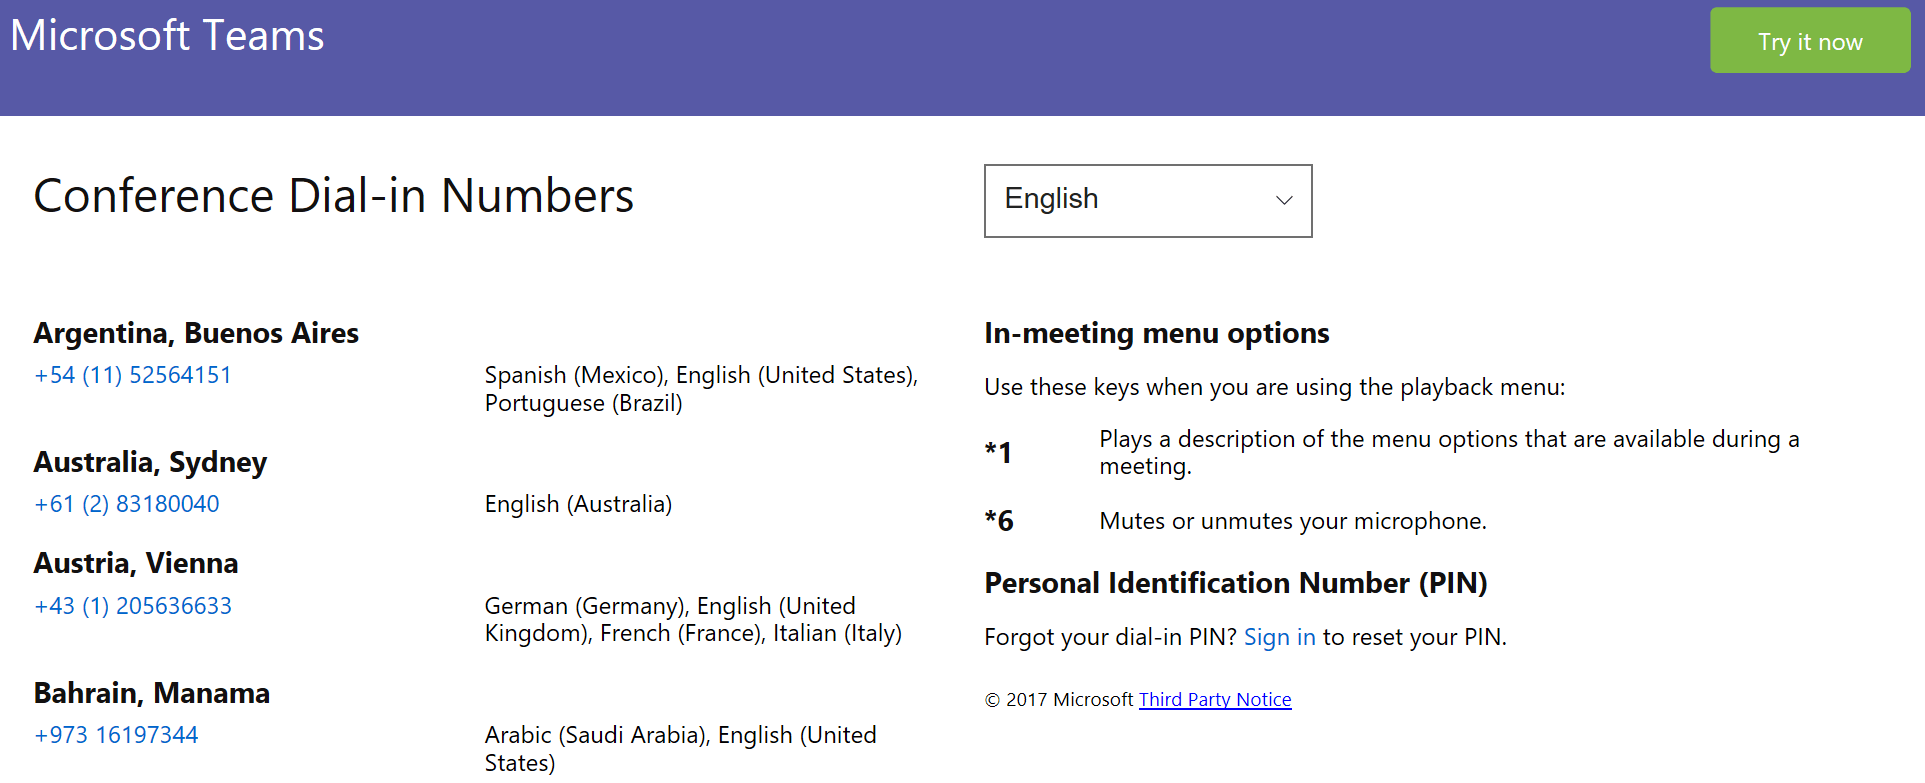Click the *1 key label

pos(998,452)
